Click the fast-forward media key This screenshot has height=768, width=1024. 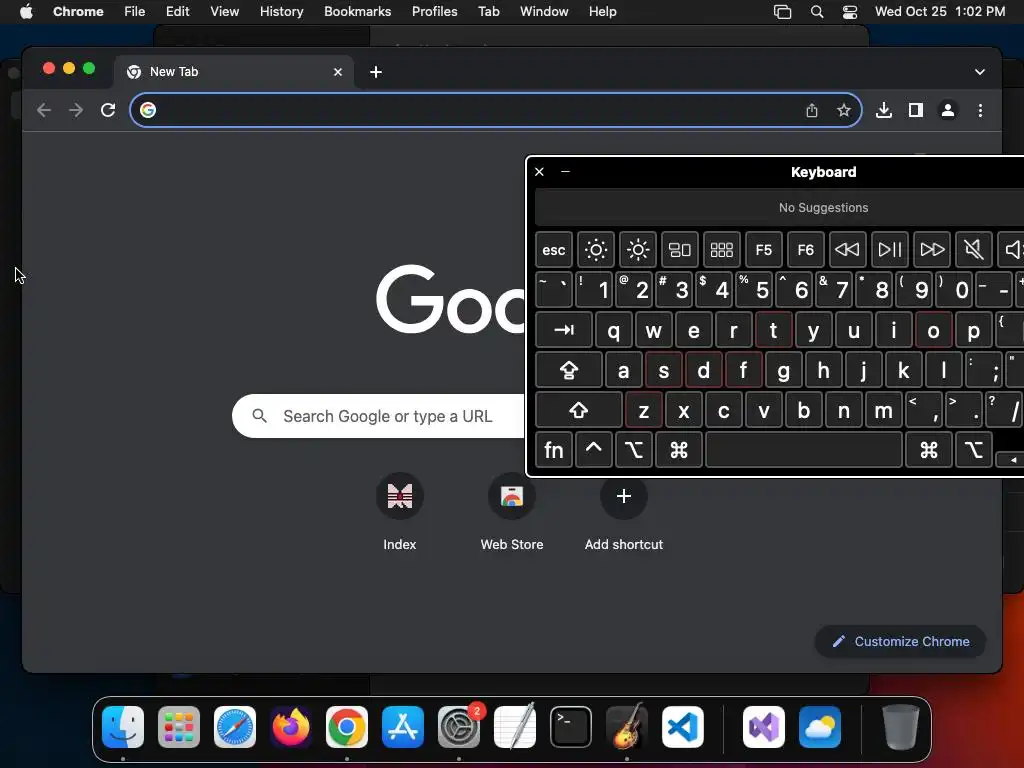tap(932, 249)
